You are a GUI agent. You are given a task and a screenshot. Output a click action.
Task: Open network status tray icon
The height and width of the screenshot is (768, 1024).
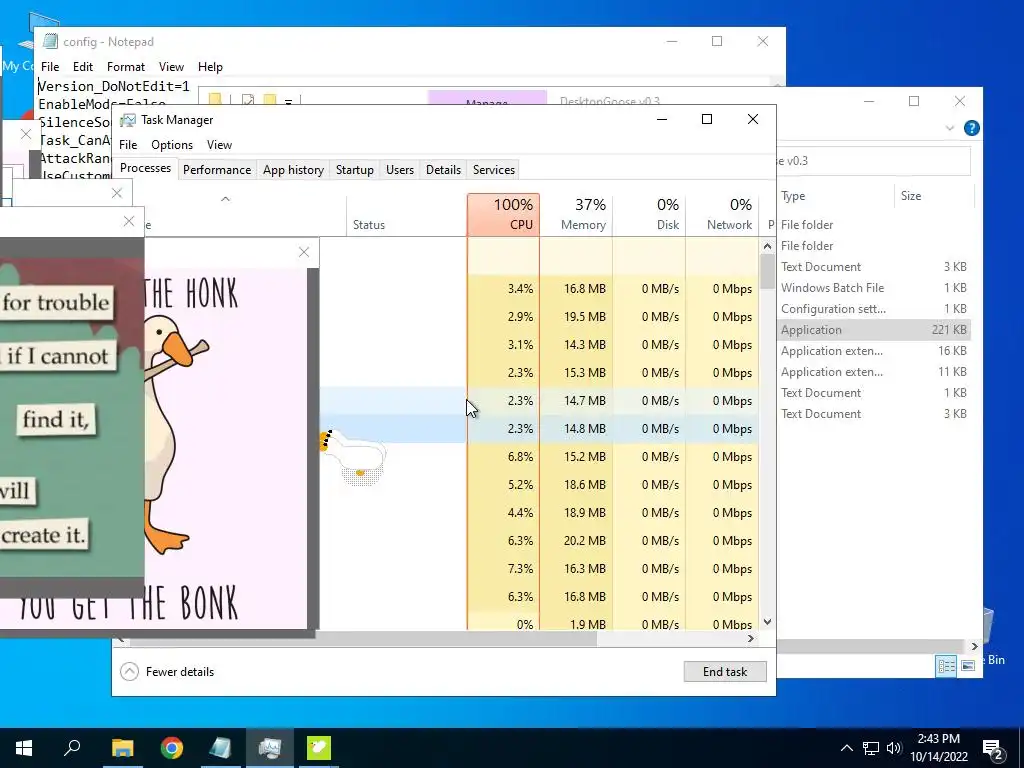(871, 748)
